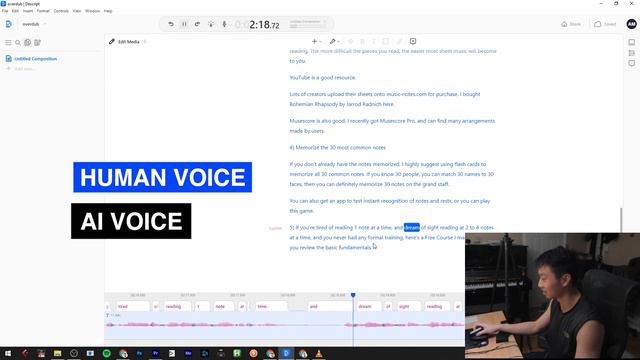Click the boxed icon at the editor toolbar's right end
Screen dimensions: 640x360
click(x=413, y=41)
